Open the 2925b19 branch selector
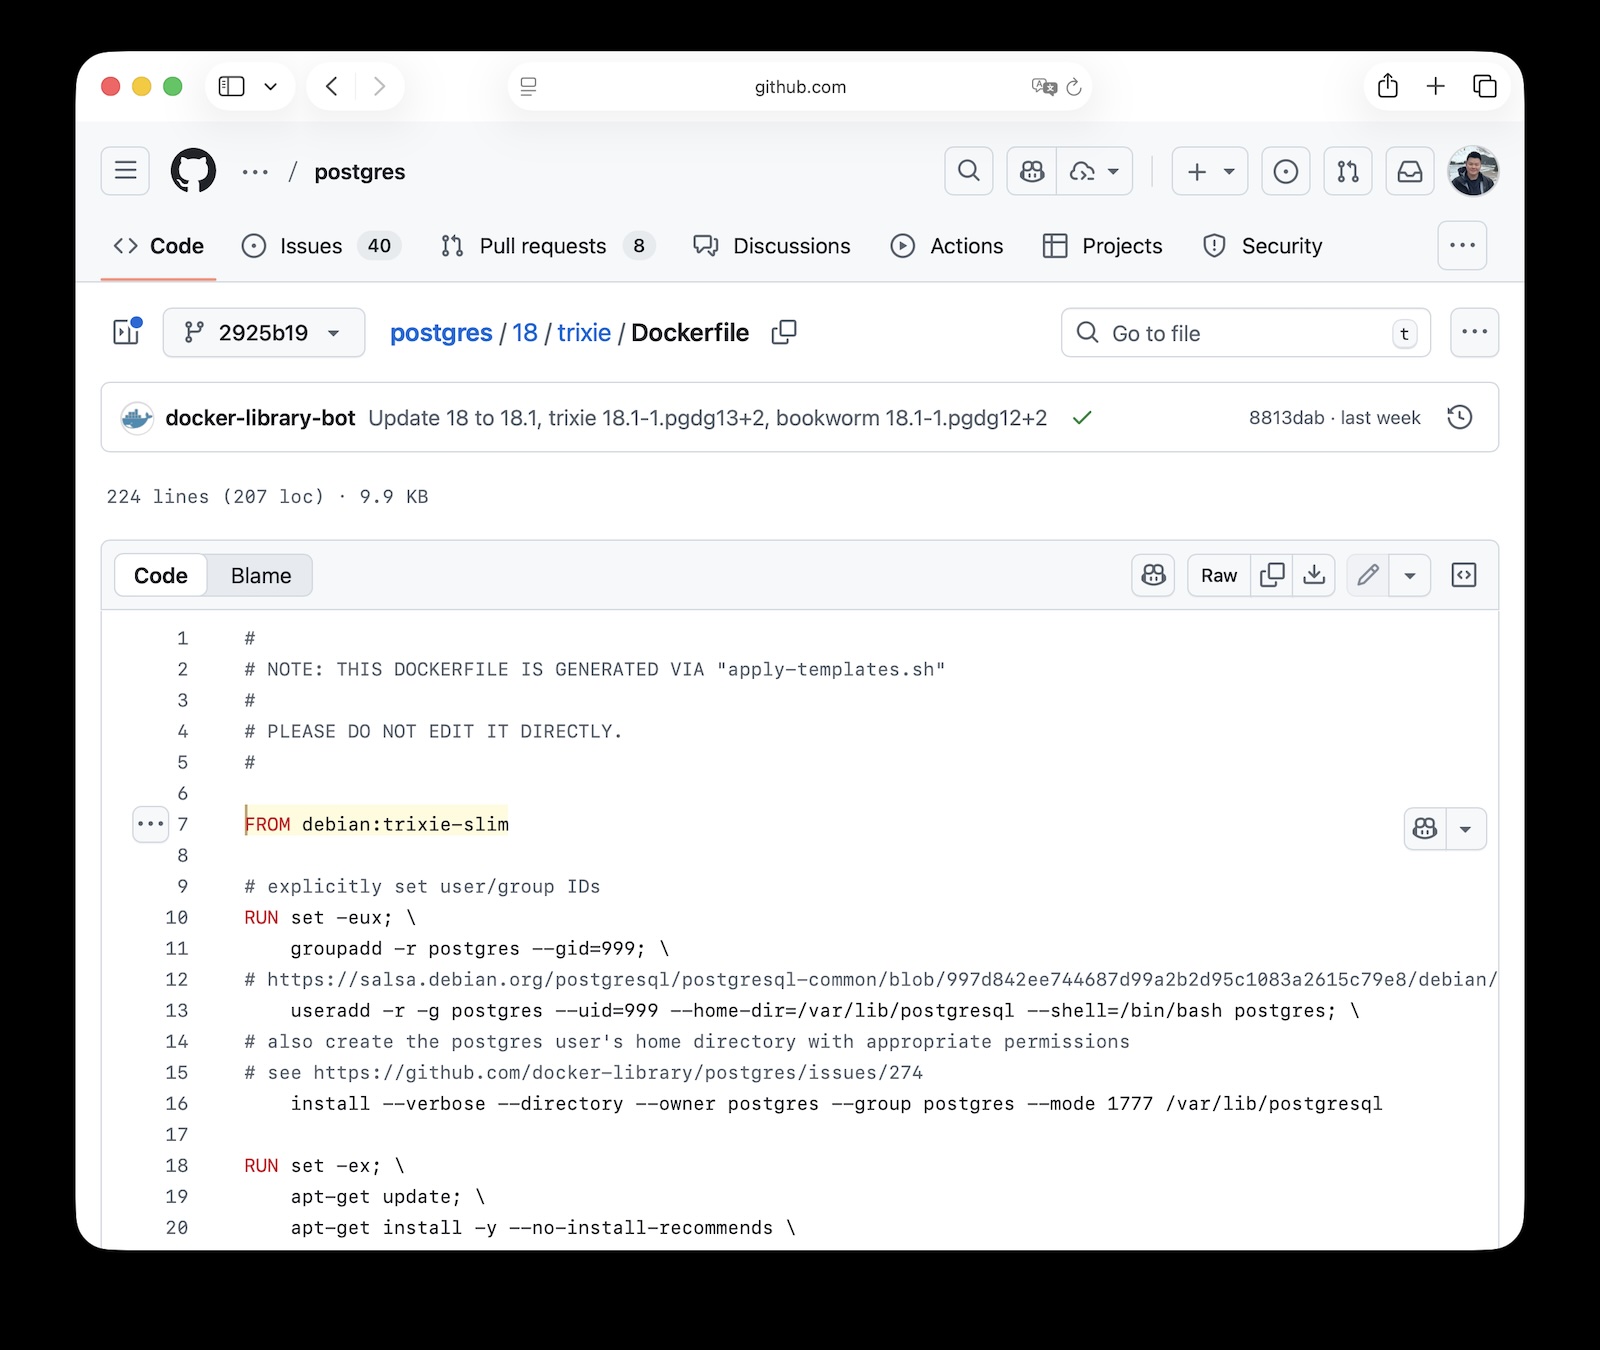 click(263, 332)
